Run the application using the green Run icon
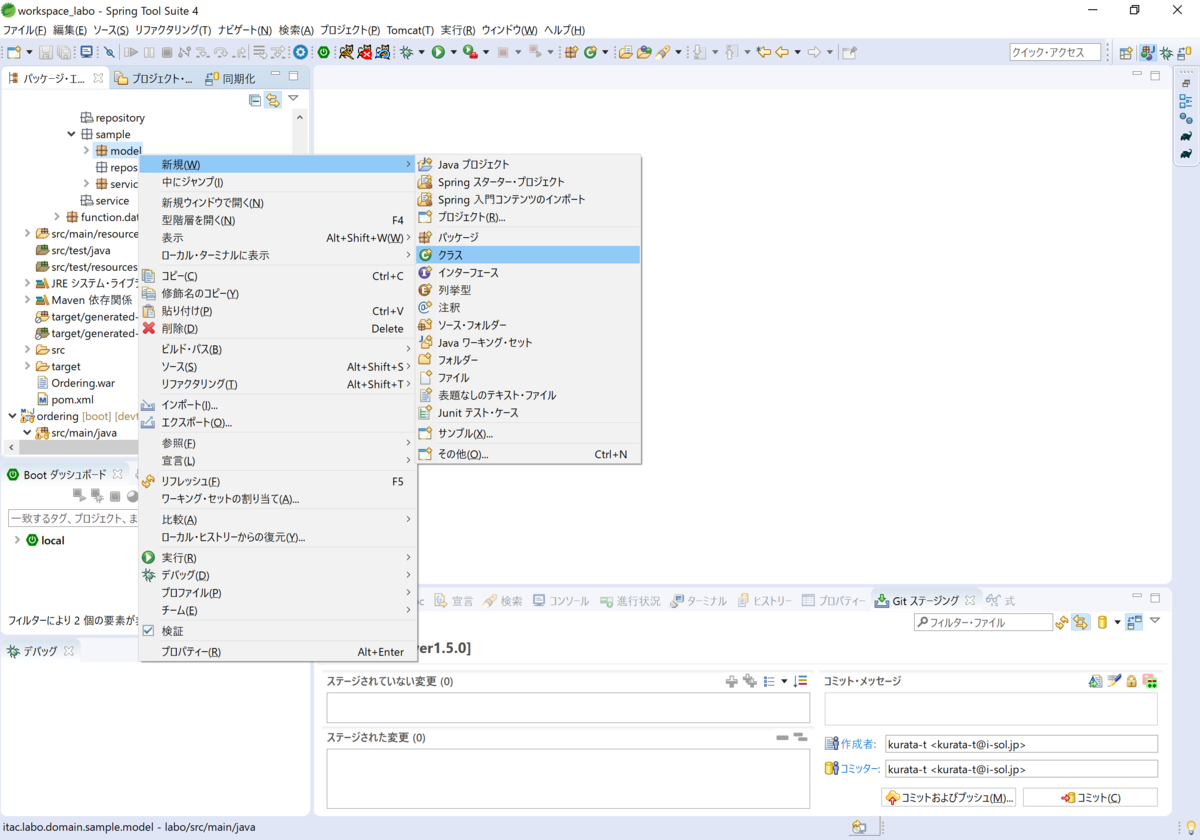Screen dimensions: 1200x840 [439, 51]
